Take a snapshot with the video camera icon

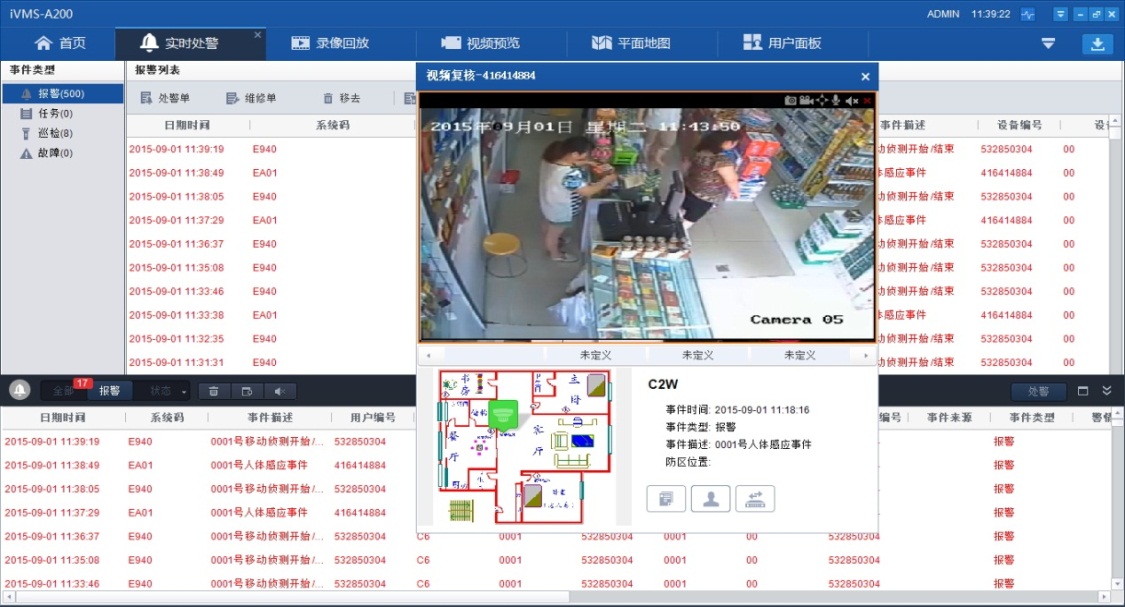tap(790, 100)
